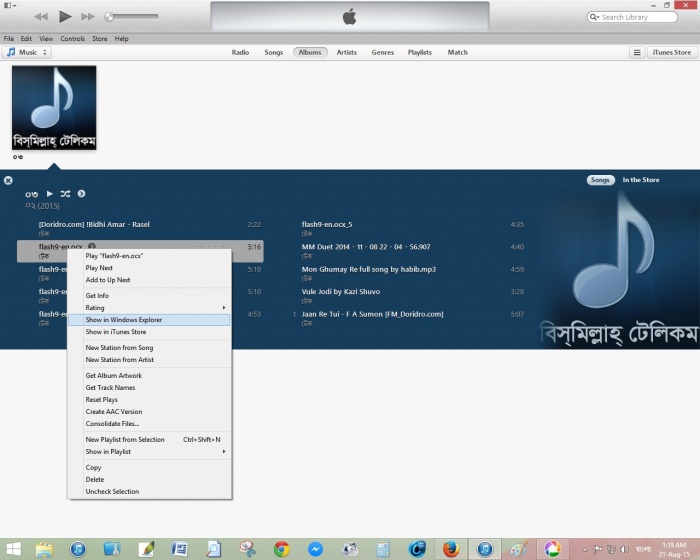The width and height of the screenshot is (700, 560).
Task: Play the expanded album
Action: (50, 193)
